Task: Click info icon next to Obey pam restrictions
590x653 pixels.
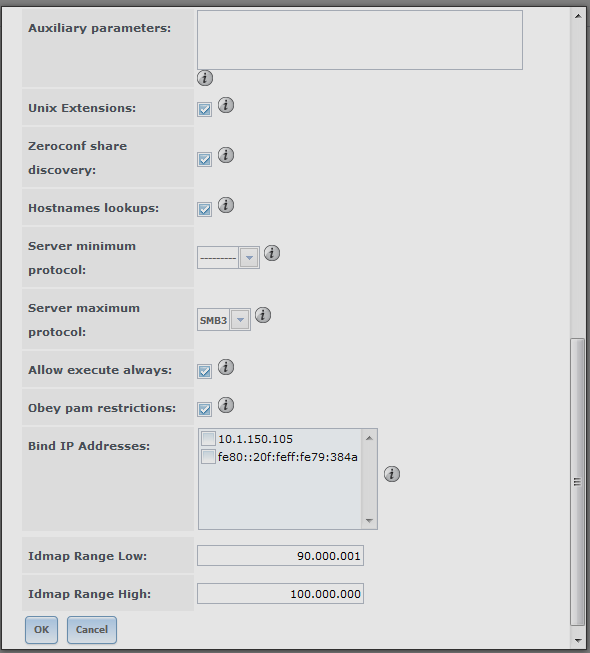Action: pyautogui.click(x=226, y=405)
